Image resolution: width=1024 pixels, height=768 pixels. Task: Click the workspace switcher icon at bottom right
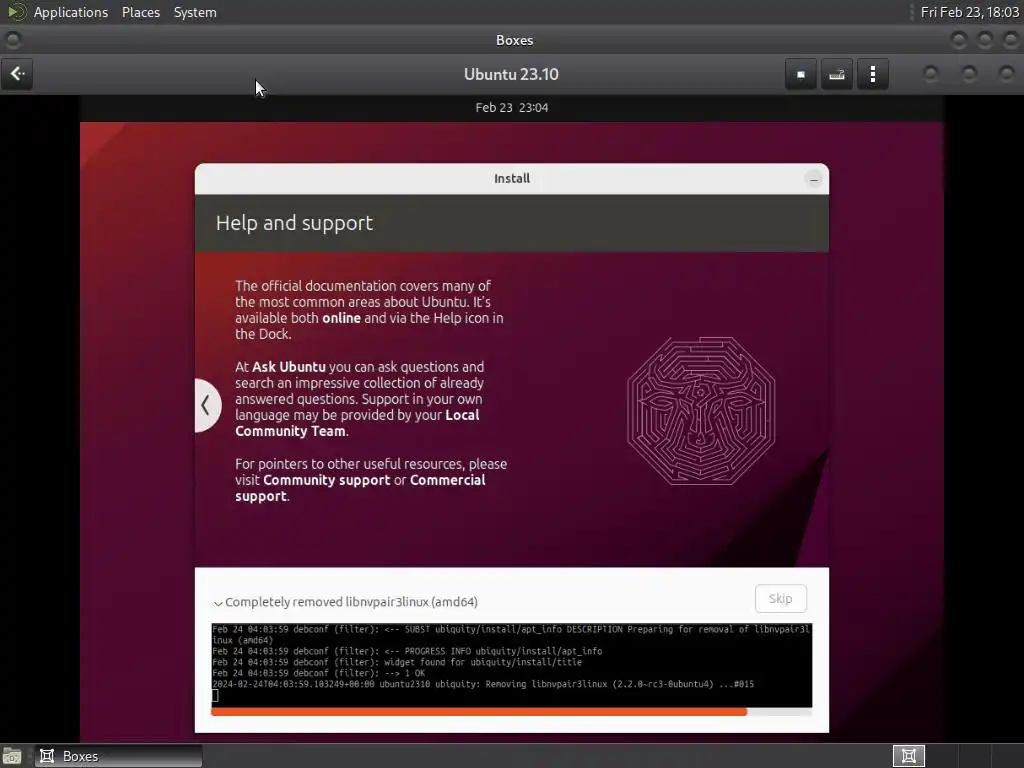coord(908,756)
